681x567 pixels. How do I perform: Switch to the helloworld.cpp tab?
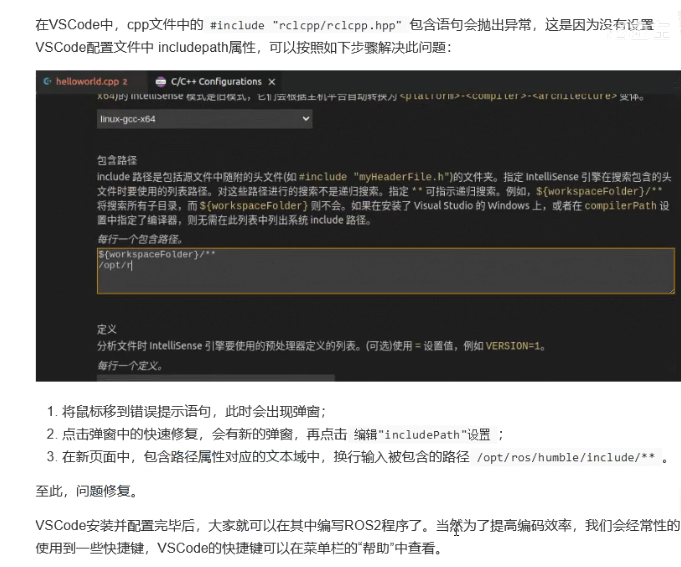pyautogui.click(x=91, y=81)
